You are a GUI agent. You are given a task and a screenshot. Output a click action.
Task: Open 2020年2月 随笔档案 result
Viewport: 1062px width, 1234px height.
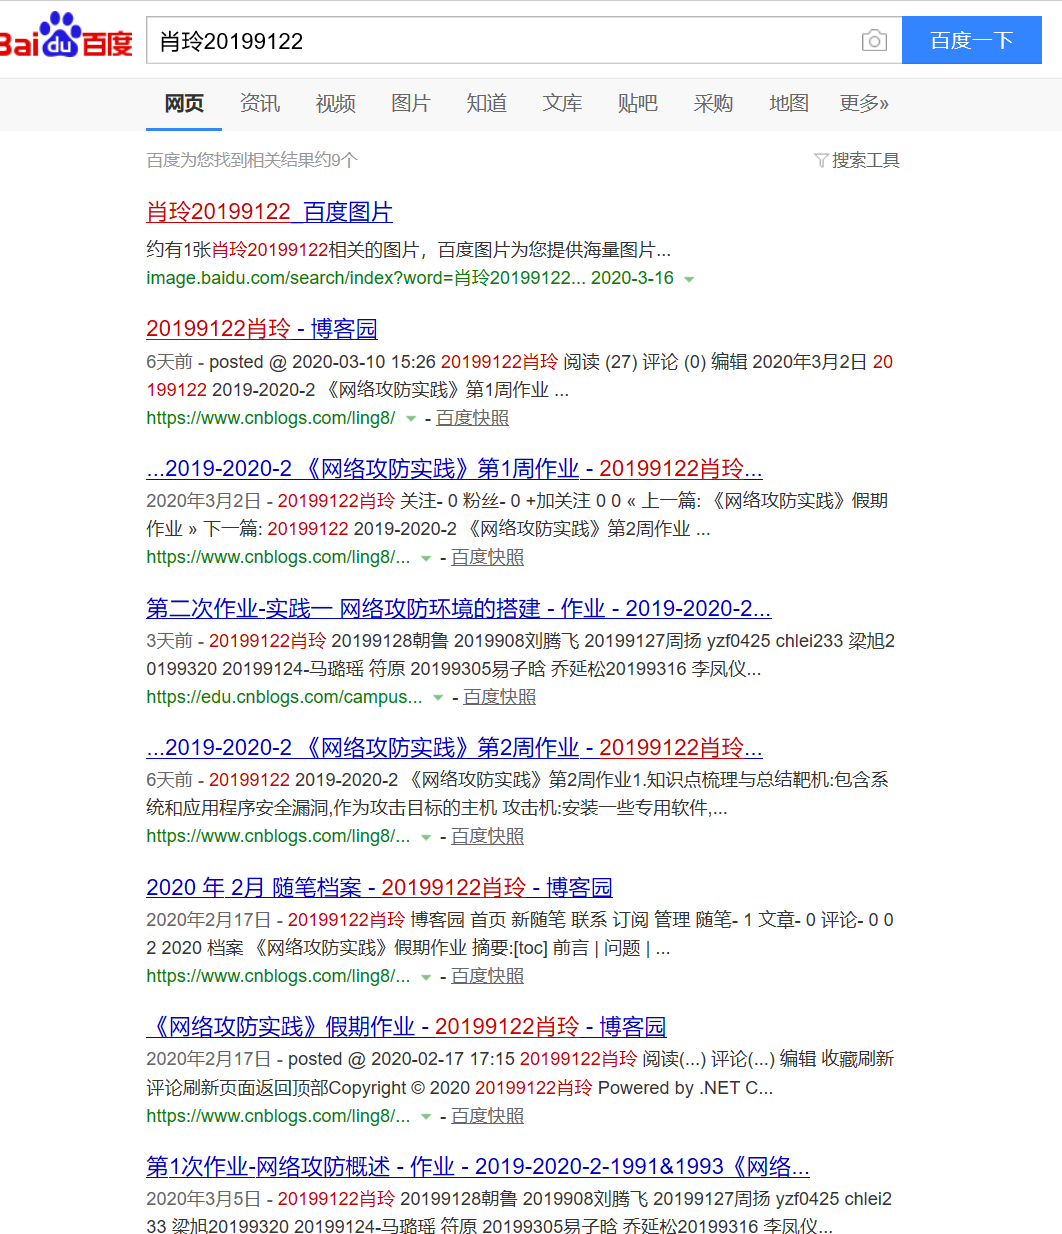pos(379,888)
